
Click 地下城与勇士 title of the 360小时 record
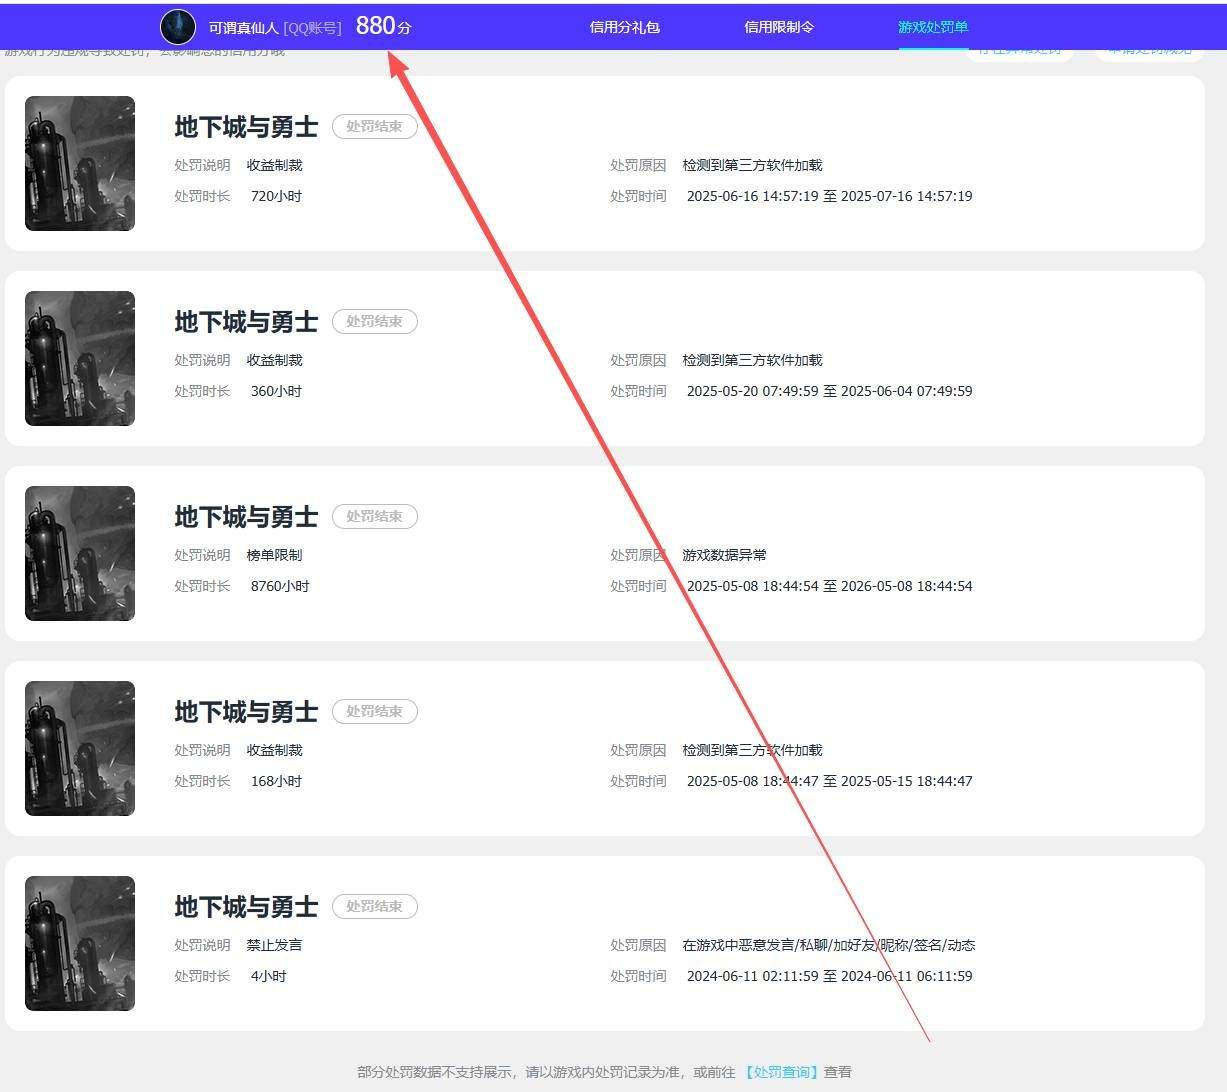[246, 322]
